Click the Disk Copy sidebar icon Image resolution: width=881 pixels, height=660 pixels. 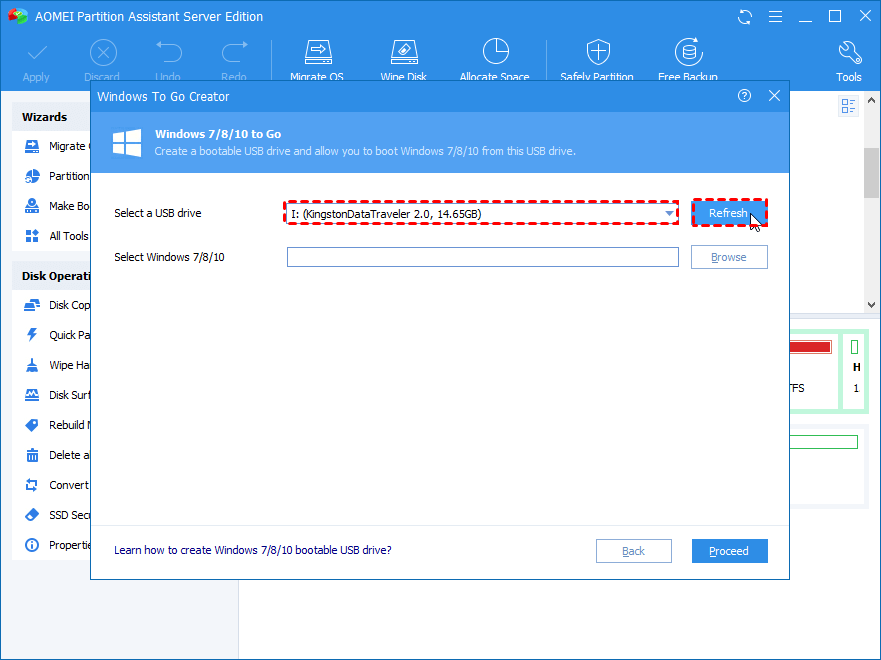point(32,305)
